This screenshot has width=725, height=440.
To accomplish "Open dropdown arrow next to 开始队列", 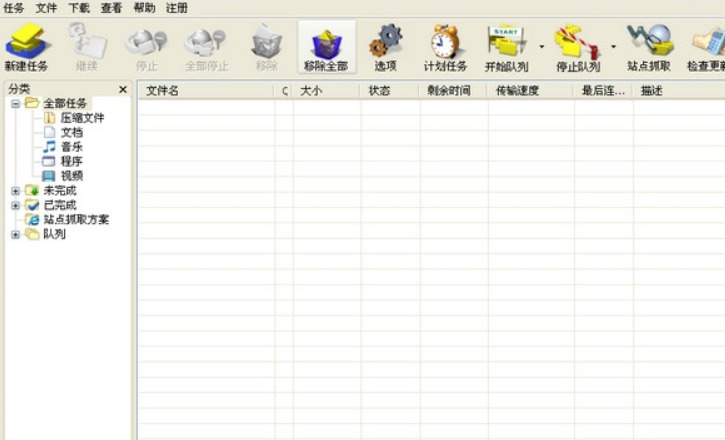I will (x=541, y=47).
